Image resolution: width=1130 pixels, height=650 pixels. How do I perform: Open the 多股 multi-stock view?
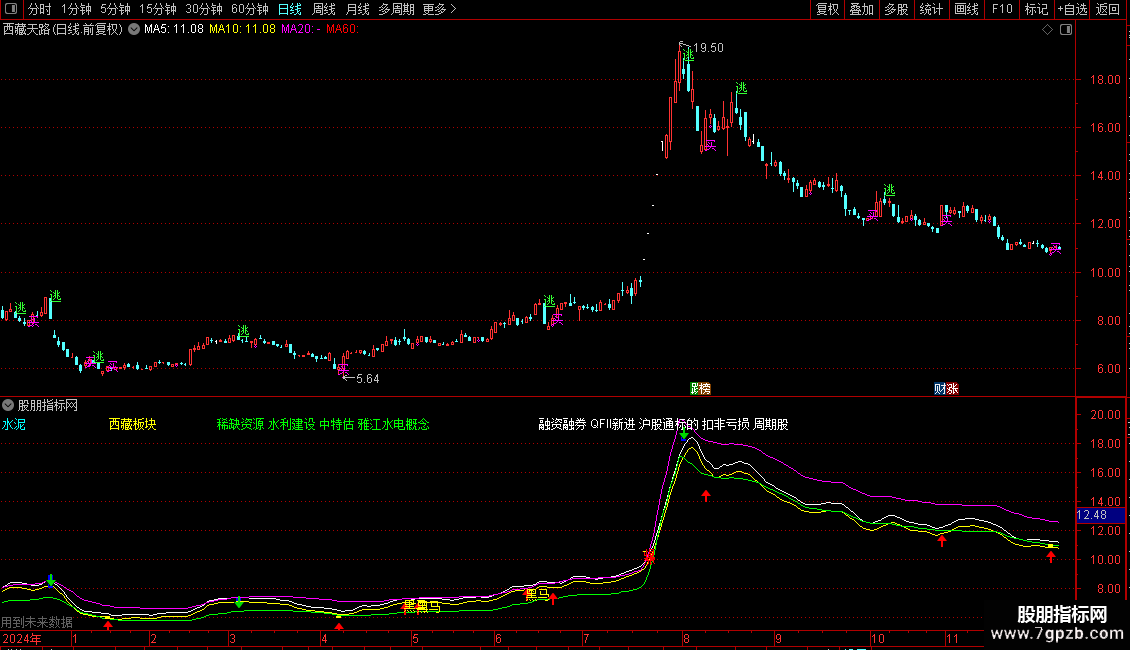click(x=896, y=9)
